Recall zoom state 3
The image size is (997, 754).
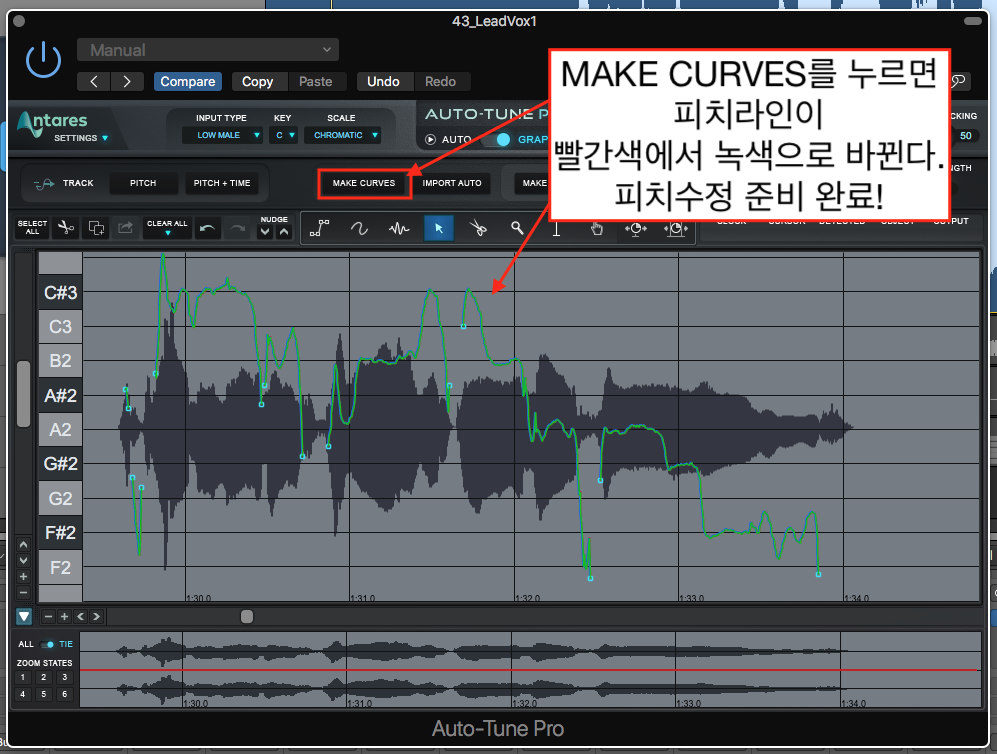pos(64,677)
